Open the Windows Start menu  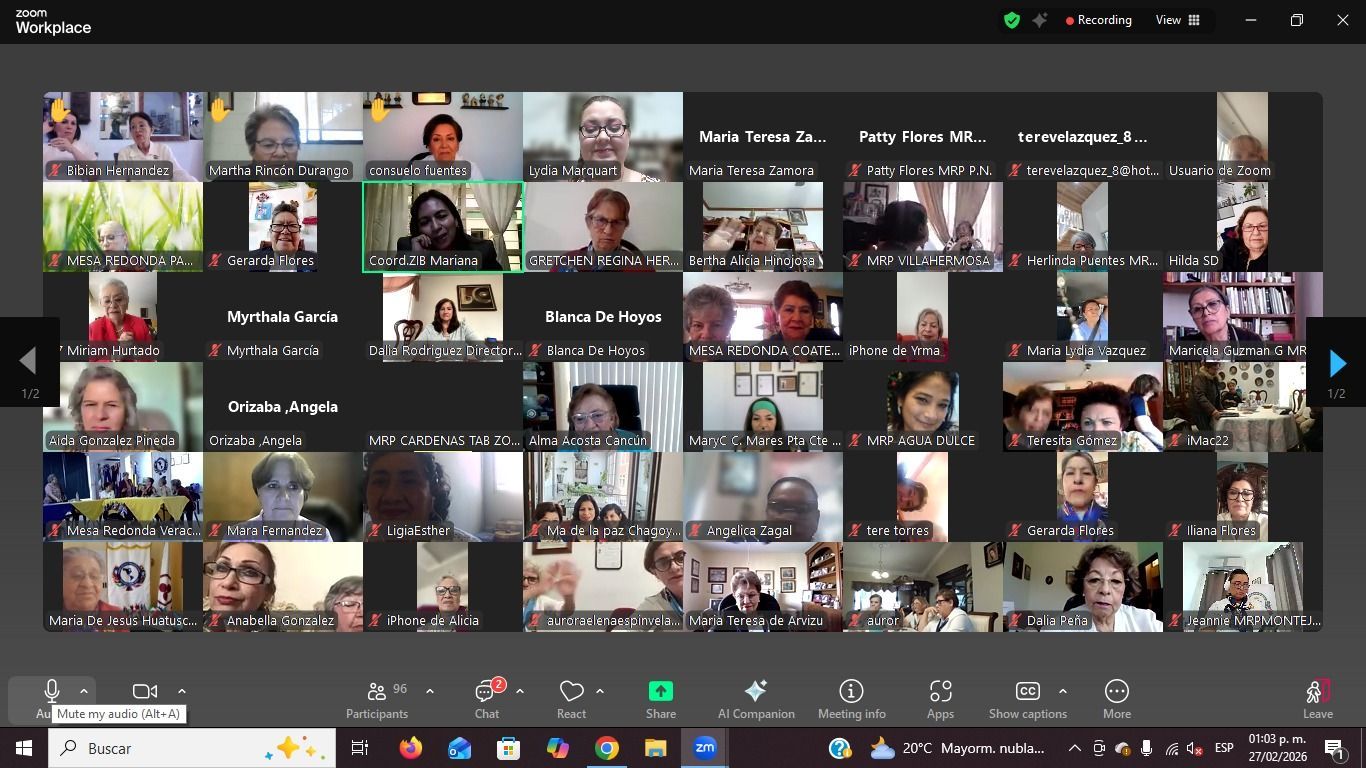[23, 748]
